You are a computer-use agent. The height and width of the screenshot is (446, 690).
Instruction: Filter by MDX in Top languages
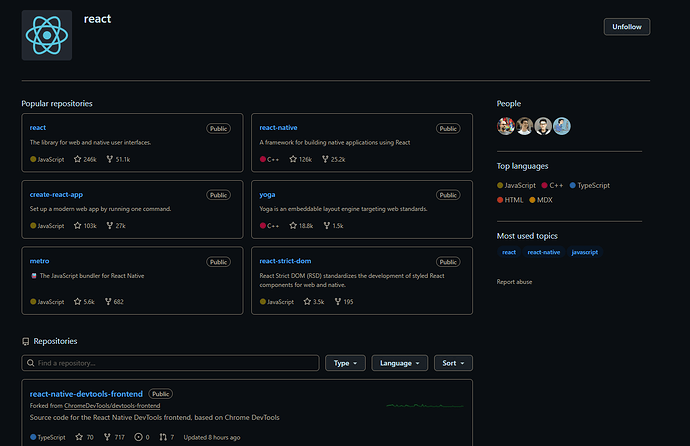[x=541, y=200]
